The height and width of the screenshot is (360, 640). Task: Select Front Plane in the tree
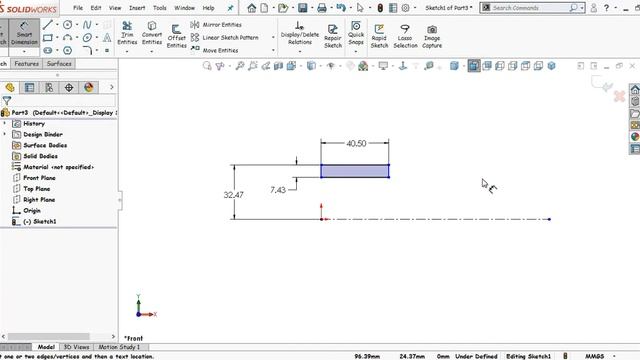tap(39, 178)
